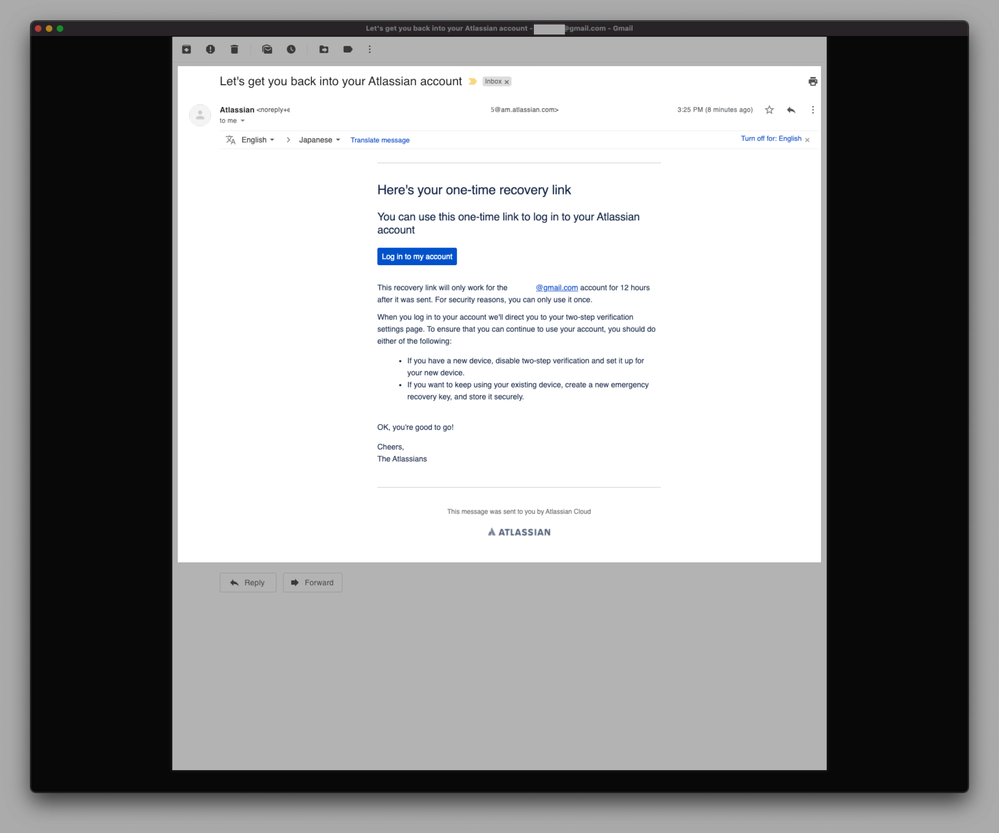Click the 'OK, you're good to go!' text

pyautogui.click(x=415, y=427)
